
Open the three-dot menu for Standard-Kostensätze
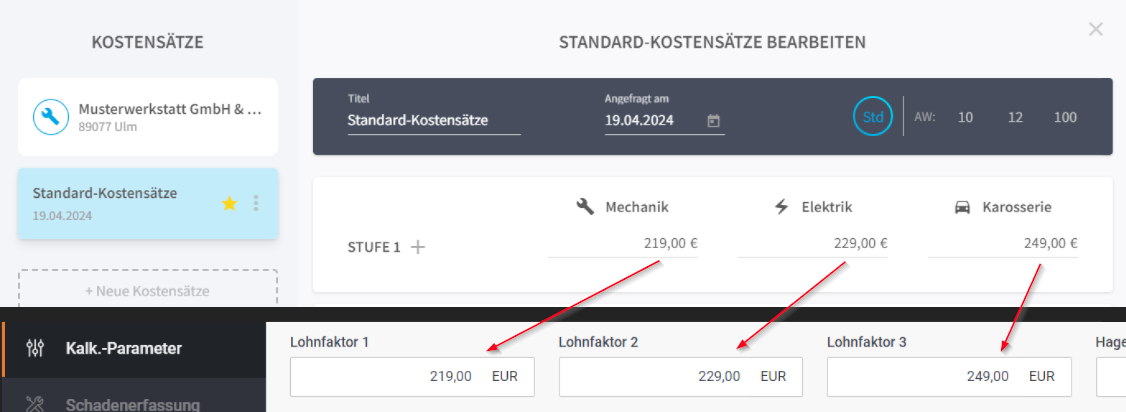256,204
